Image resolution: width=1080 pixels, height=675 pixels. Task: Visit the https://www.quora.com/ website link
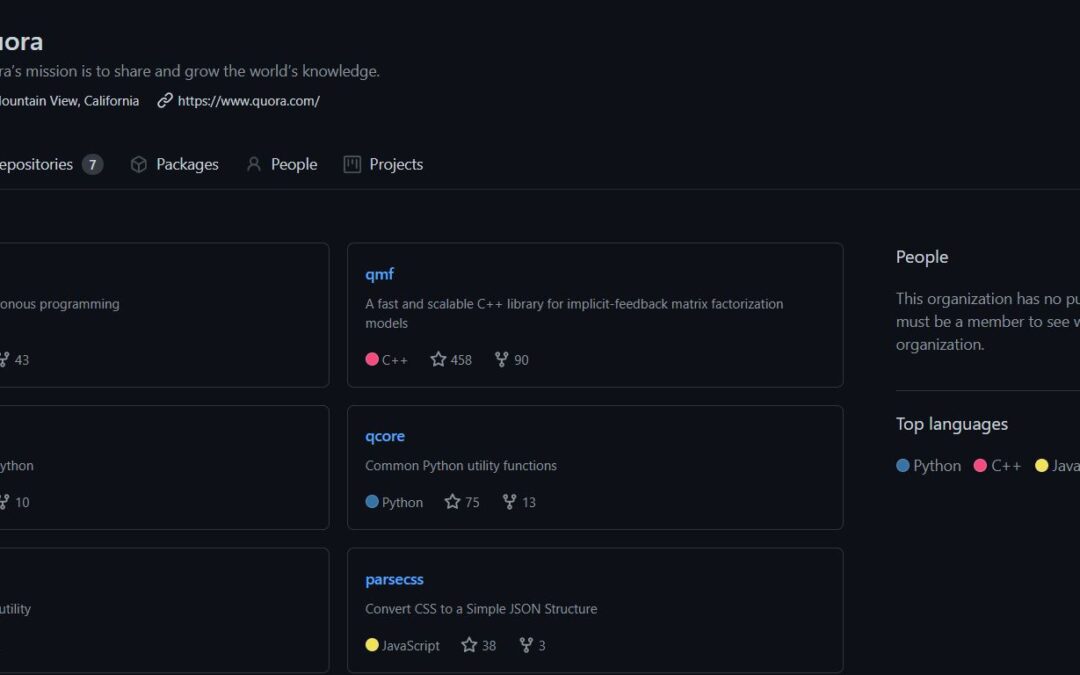[x=248, y=100]
